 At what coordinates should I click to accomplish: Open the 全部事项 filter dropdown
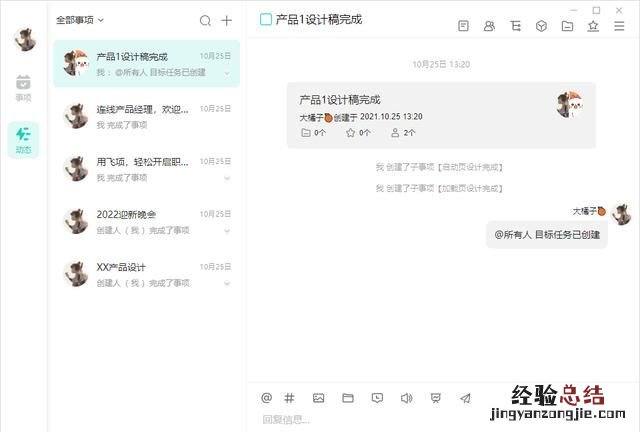click(80, 19)
